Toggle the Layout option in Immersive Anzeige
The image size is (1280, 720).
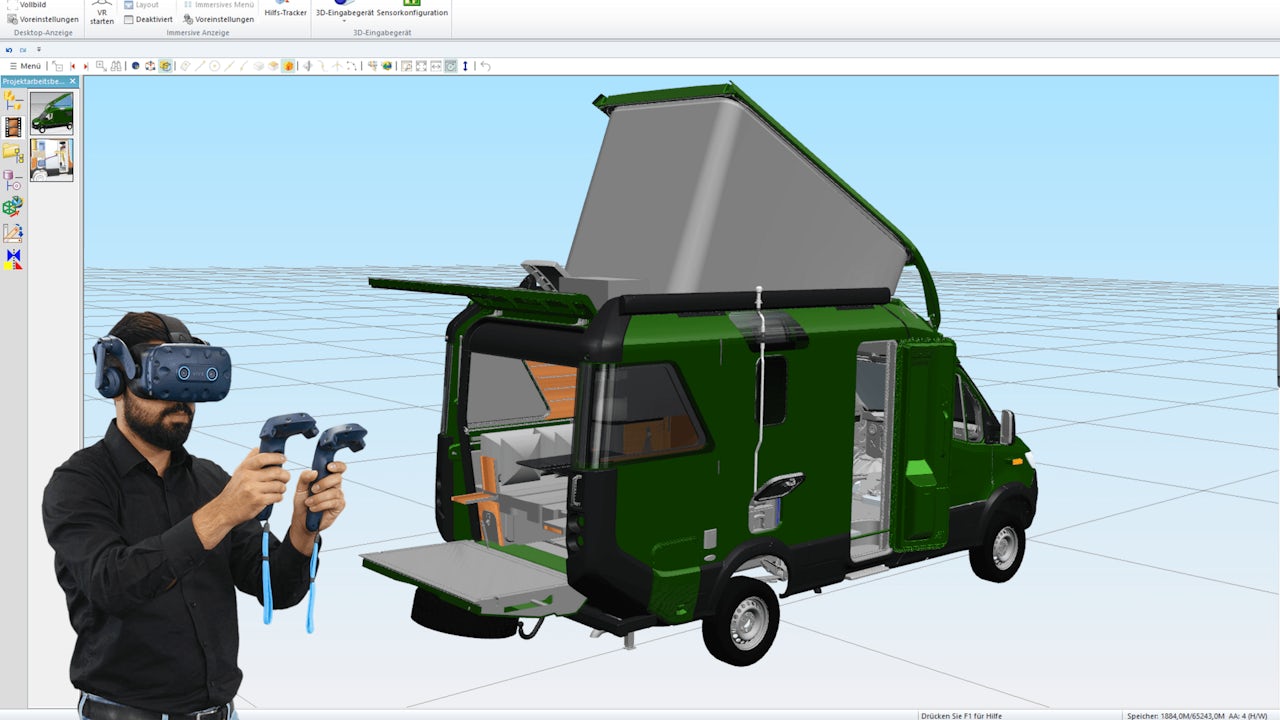[x=140, y=5]
